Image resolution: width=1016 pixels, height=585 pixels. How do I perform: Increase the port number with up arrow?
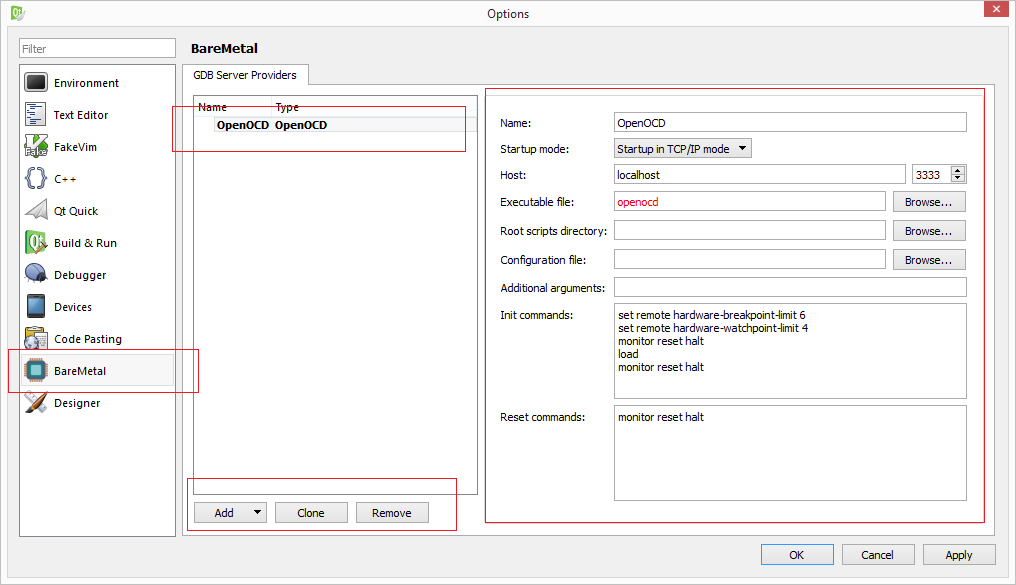point(958,170)
